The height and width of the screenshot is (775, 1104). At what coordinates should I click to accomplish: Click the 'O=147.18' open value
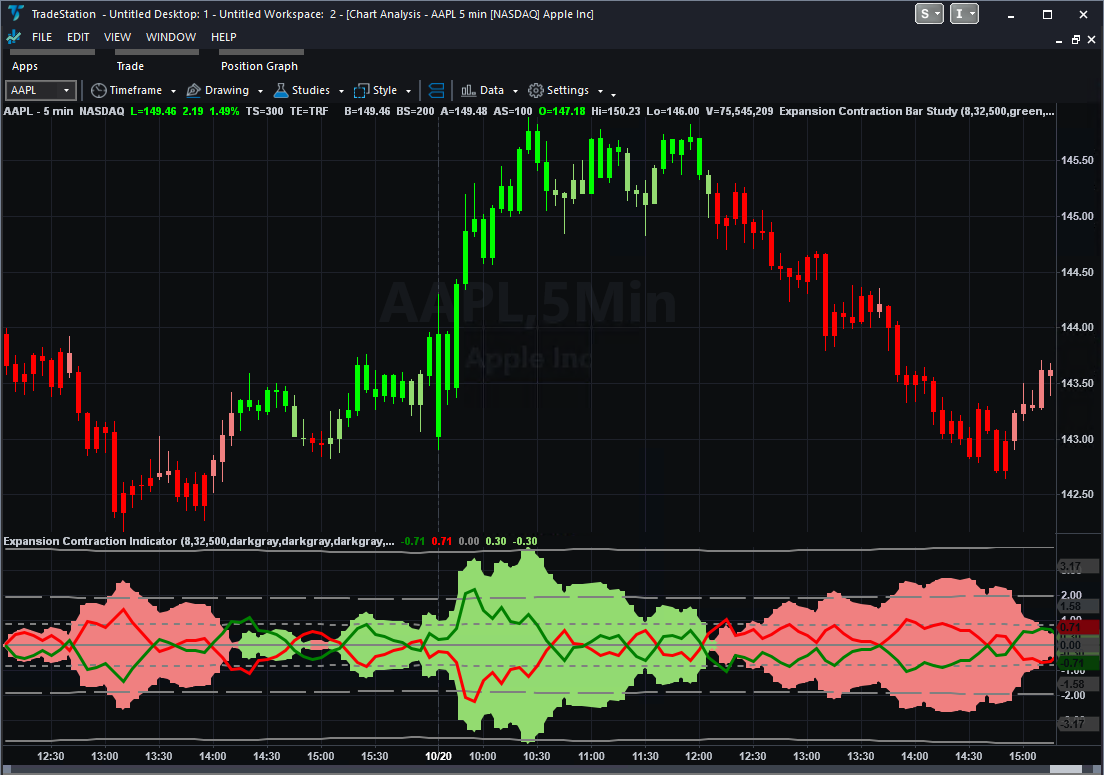tap(562, 111)
